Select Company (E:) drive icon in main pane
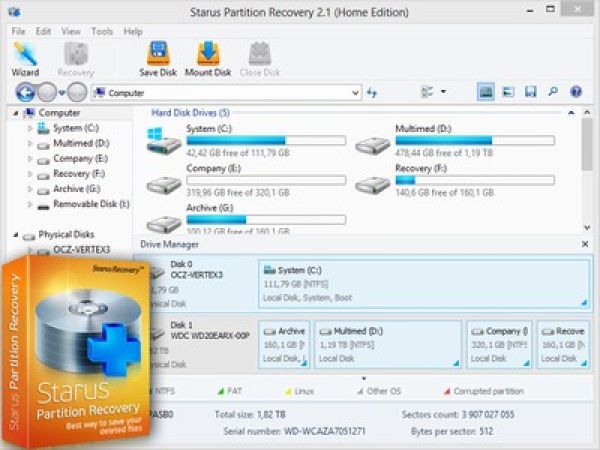This screenshot has width=600, height=450. point(164,185)
